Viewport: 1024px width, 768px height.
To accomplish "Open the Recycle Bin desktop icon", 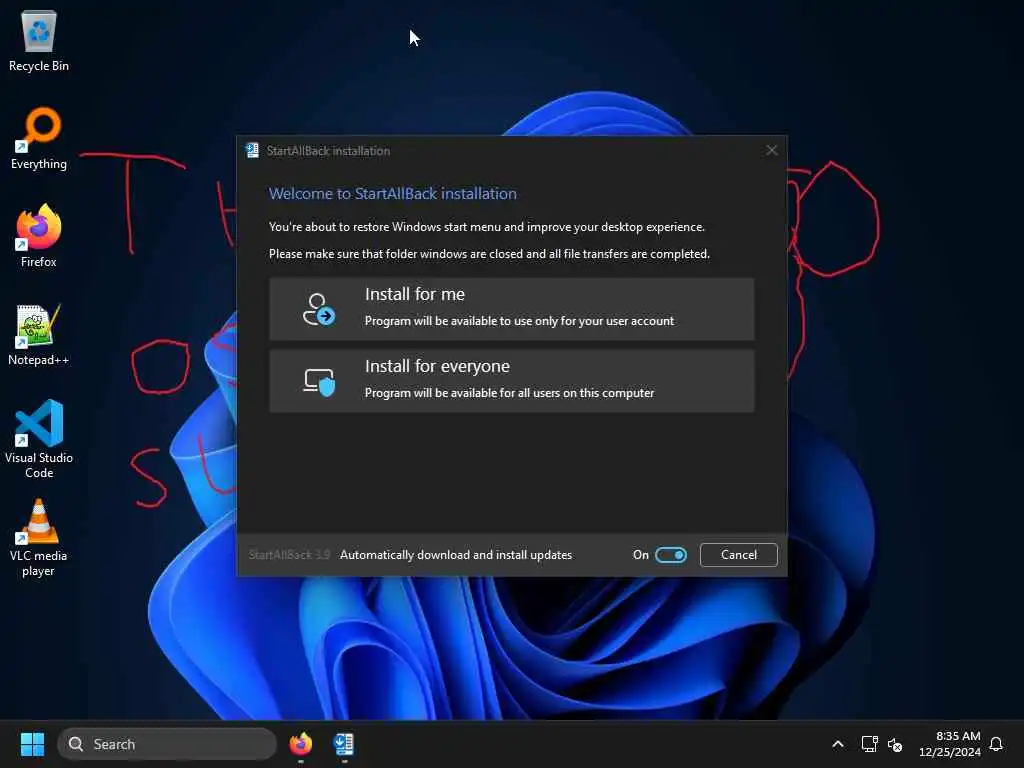I will point(39,40).
